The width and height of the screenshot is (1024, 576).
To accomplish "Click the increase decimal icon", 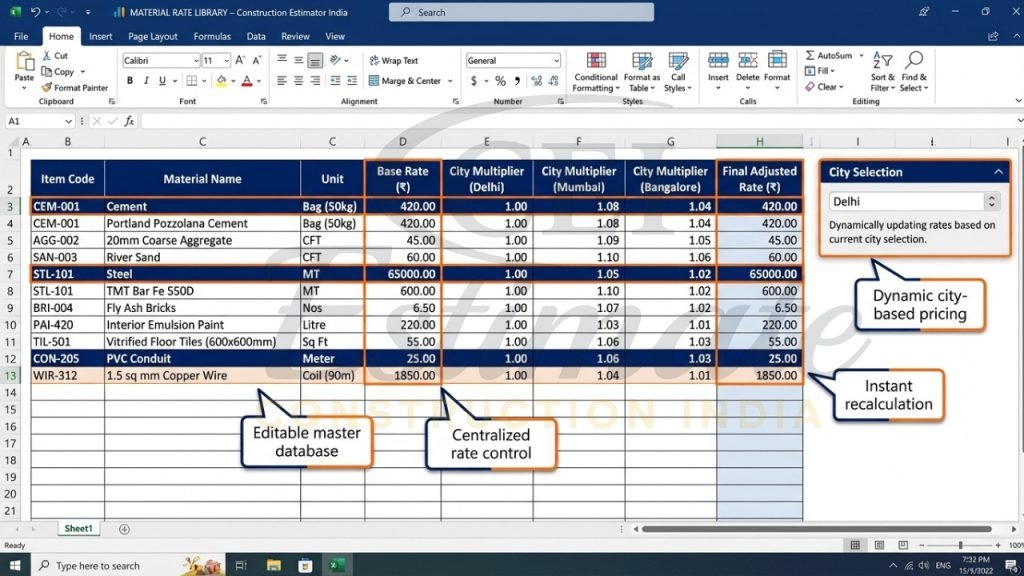I will coord(536,80).
